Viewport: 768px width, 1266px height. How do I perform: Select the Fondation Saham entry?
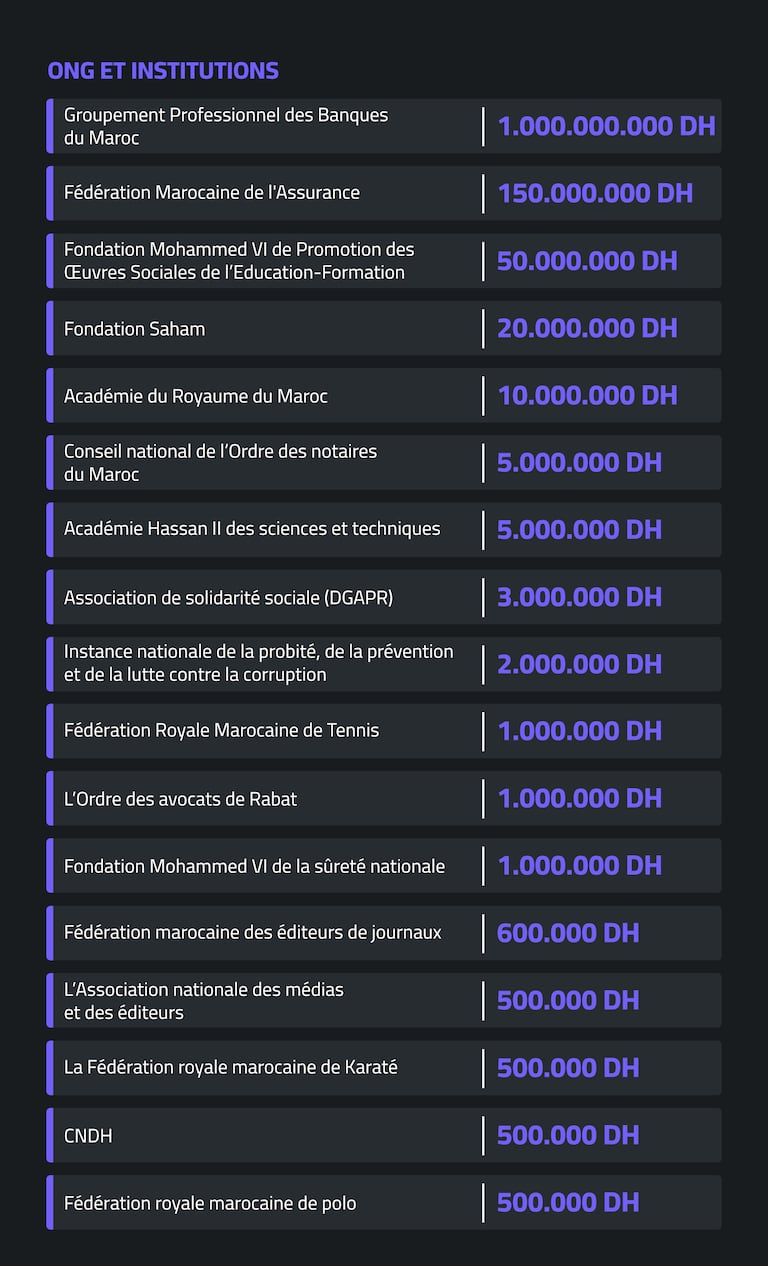(135, 328)
